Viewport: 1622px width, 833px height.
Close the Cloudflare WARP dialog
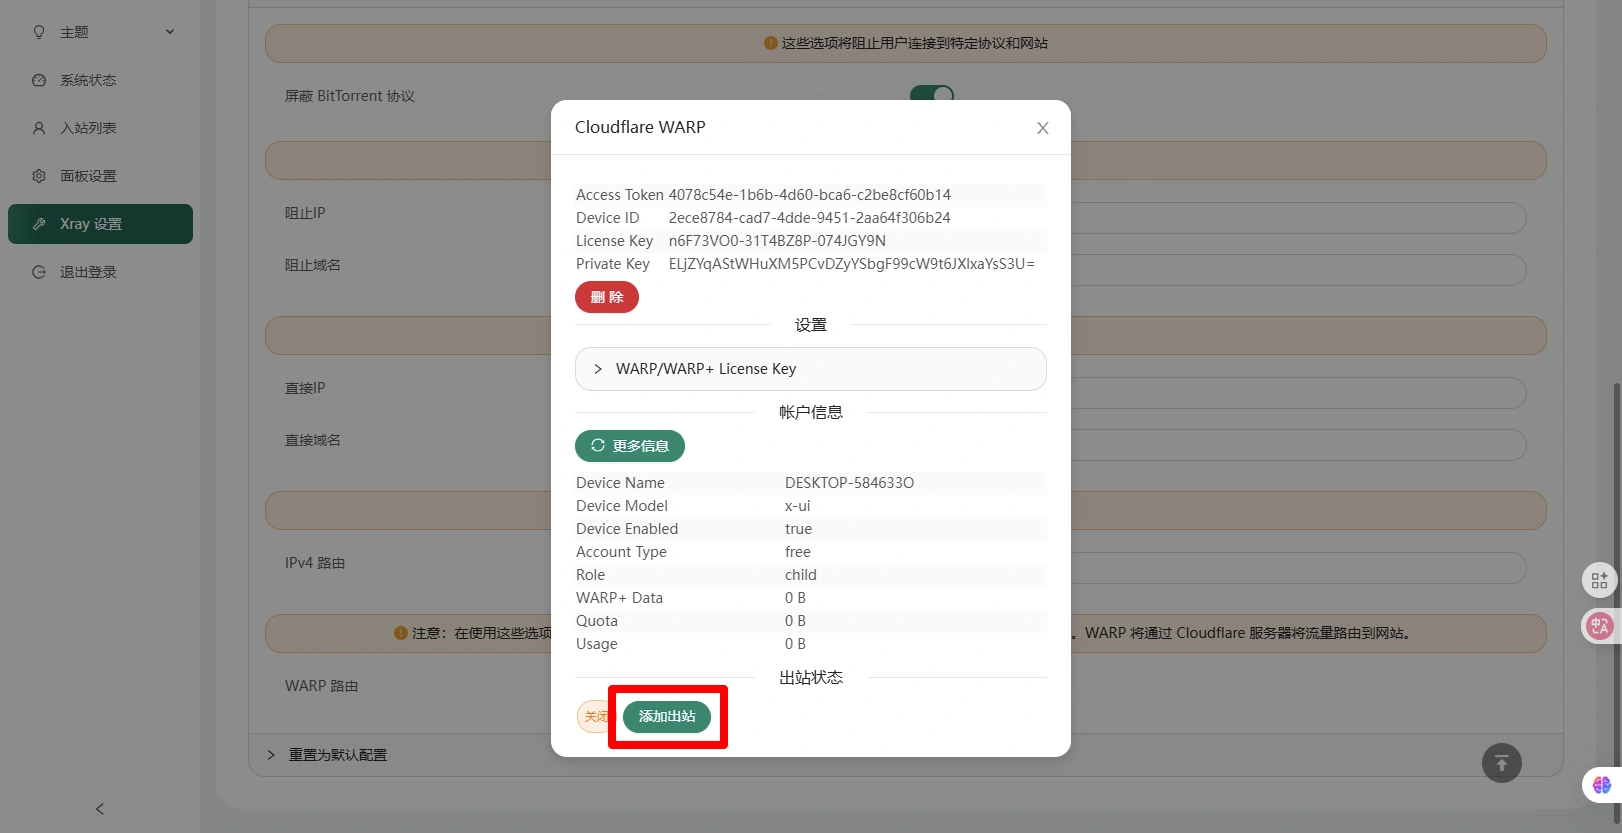(x=1042, y=128)
